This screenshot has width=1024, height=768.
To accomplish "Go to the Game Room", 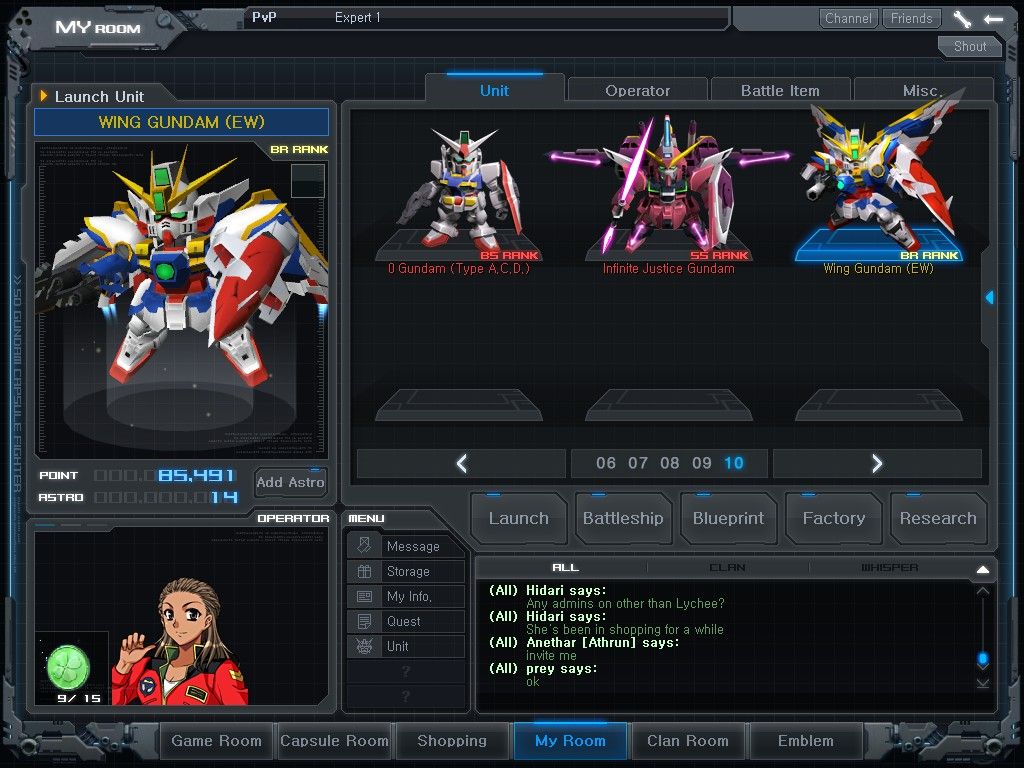I will click(216, 741).
